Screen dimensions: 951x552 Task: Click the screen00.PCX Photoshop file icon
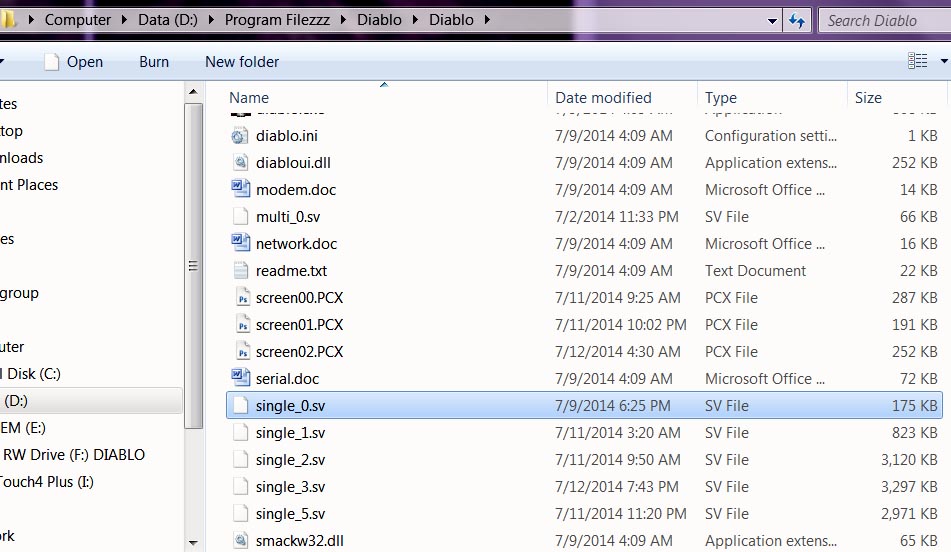pyautogui.click(x=241, y=298)
